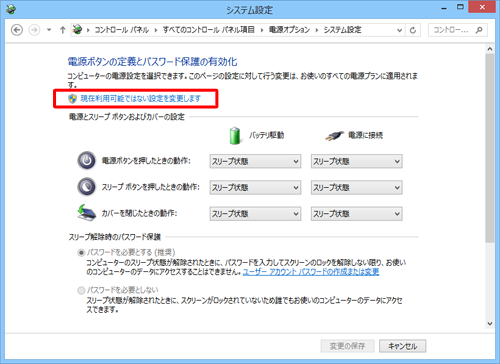Open ユーザー アカウント パスワードの作成または変更 link
The width and height of the screenshot is (500, 364).
311,272
